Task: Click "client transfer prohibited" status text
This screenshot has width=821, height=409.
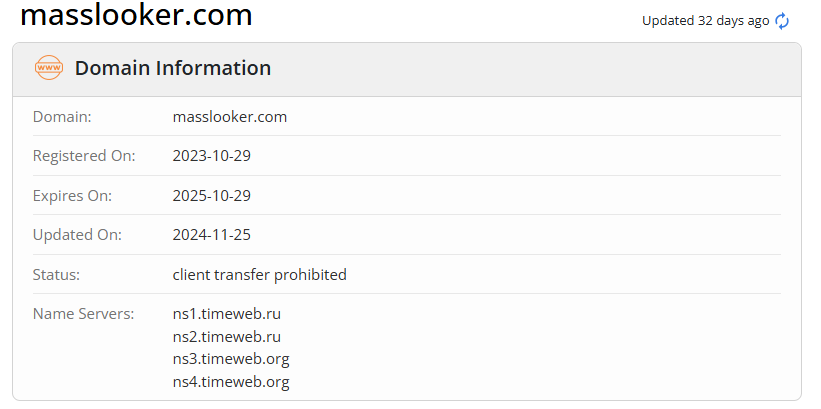Action: click(x=259, y=274)
